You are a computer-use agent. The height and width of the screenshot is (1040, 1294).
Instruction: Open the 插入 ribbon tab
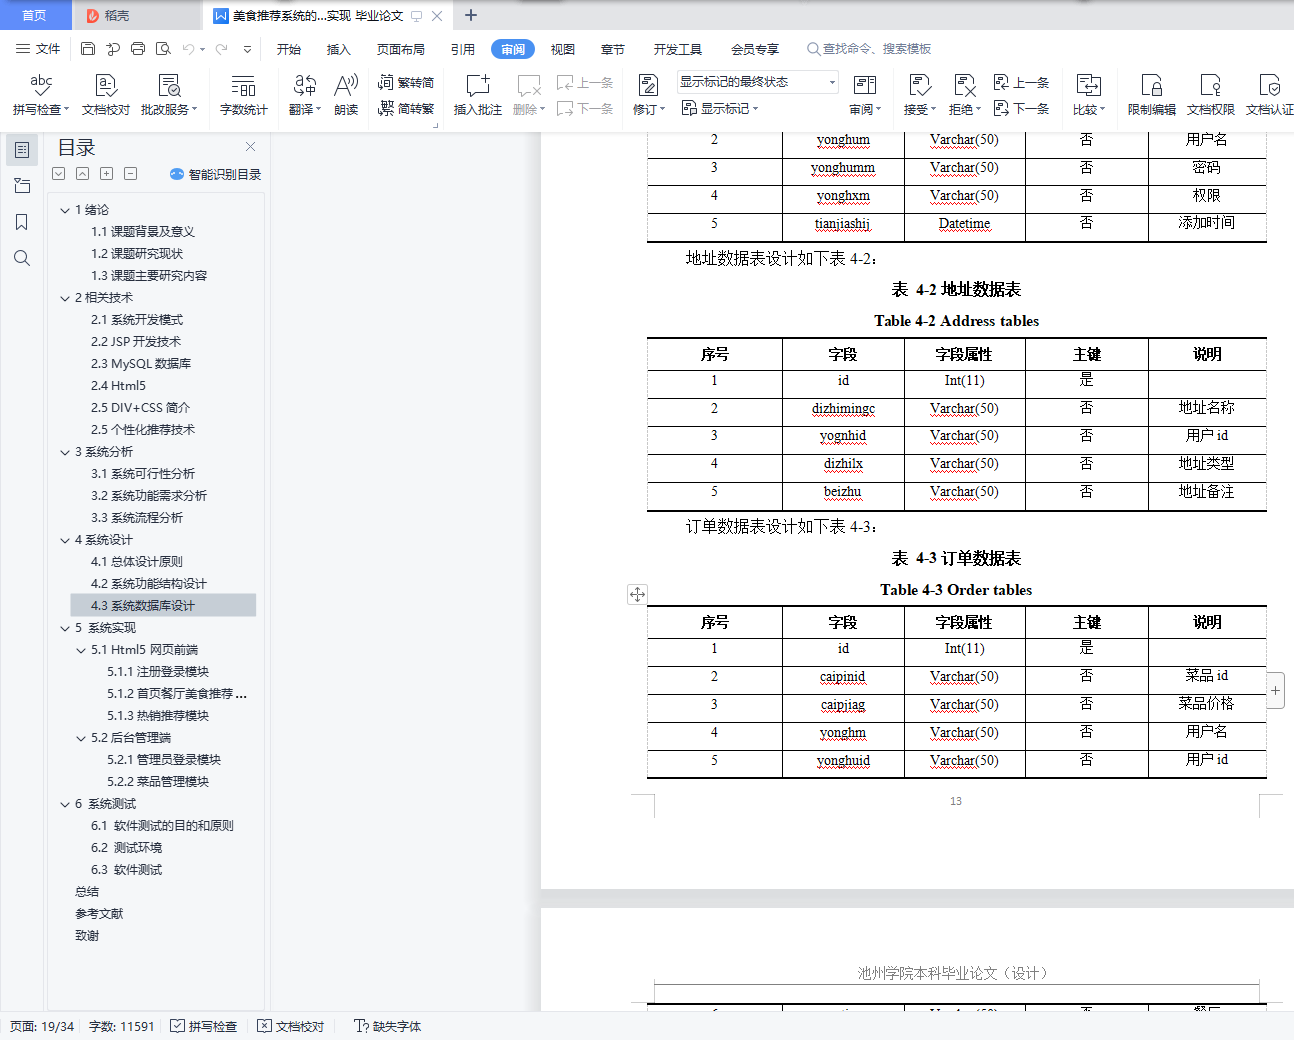click(x=339, y=49)
